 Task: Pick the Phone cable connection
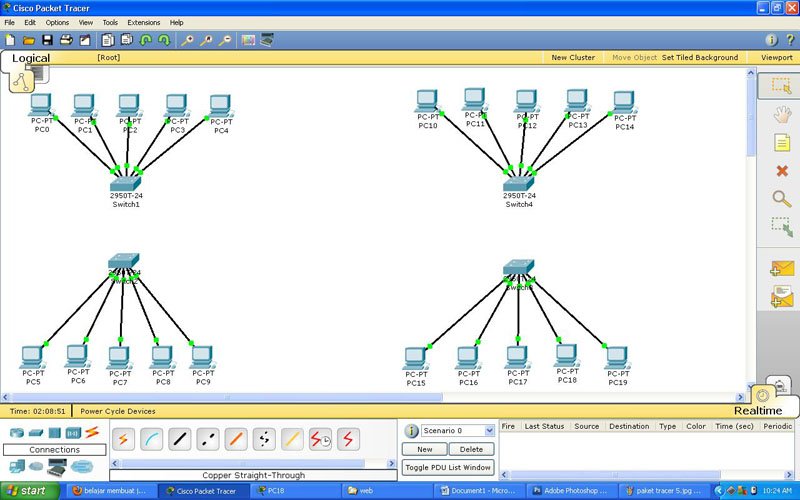tap(264, 439)
